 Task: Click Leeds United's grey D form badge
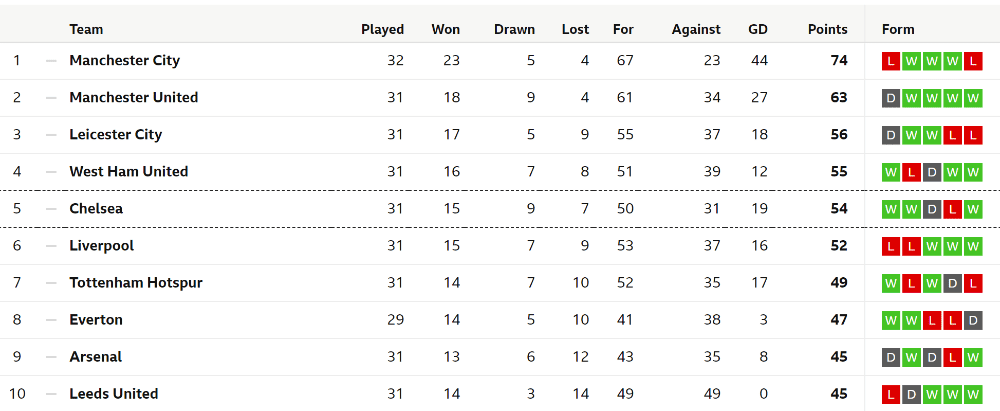pyautogui.click(x=911, y=394)
